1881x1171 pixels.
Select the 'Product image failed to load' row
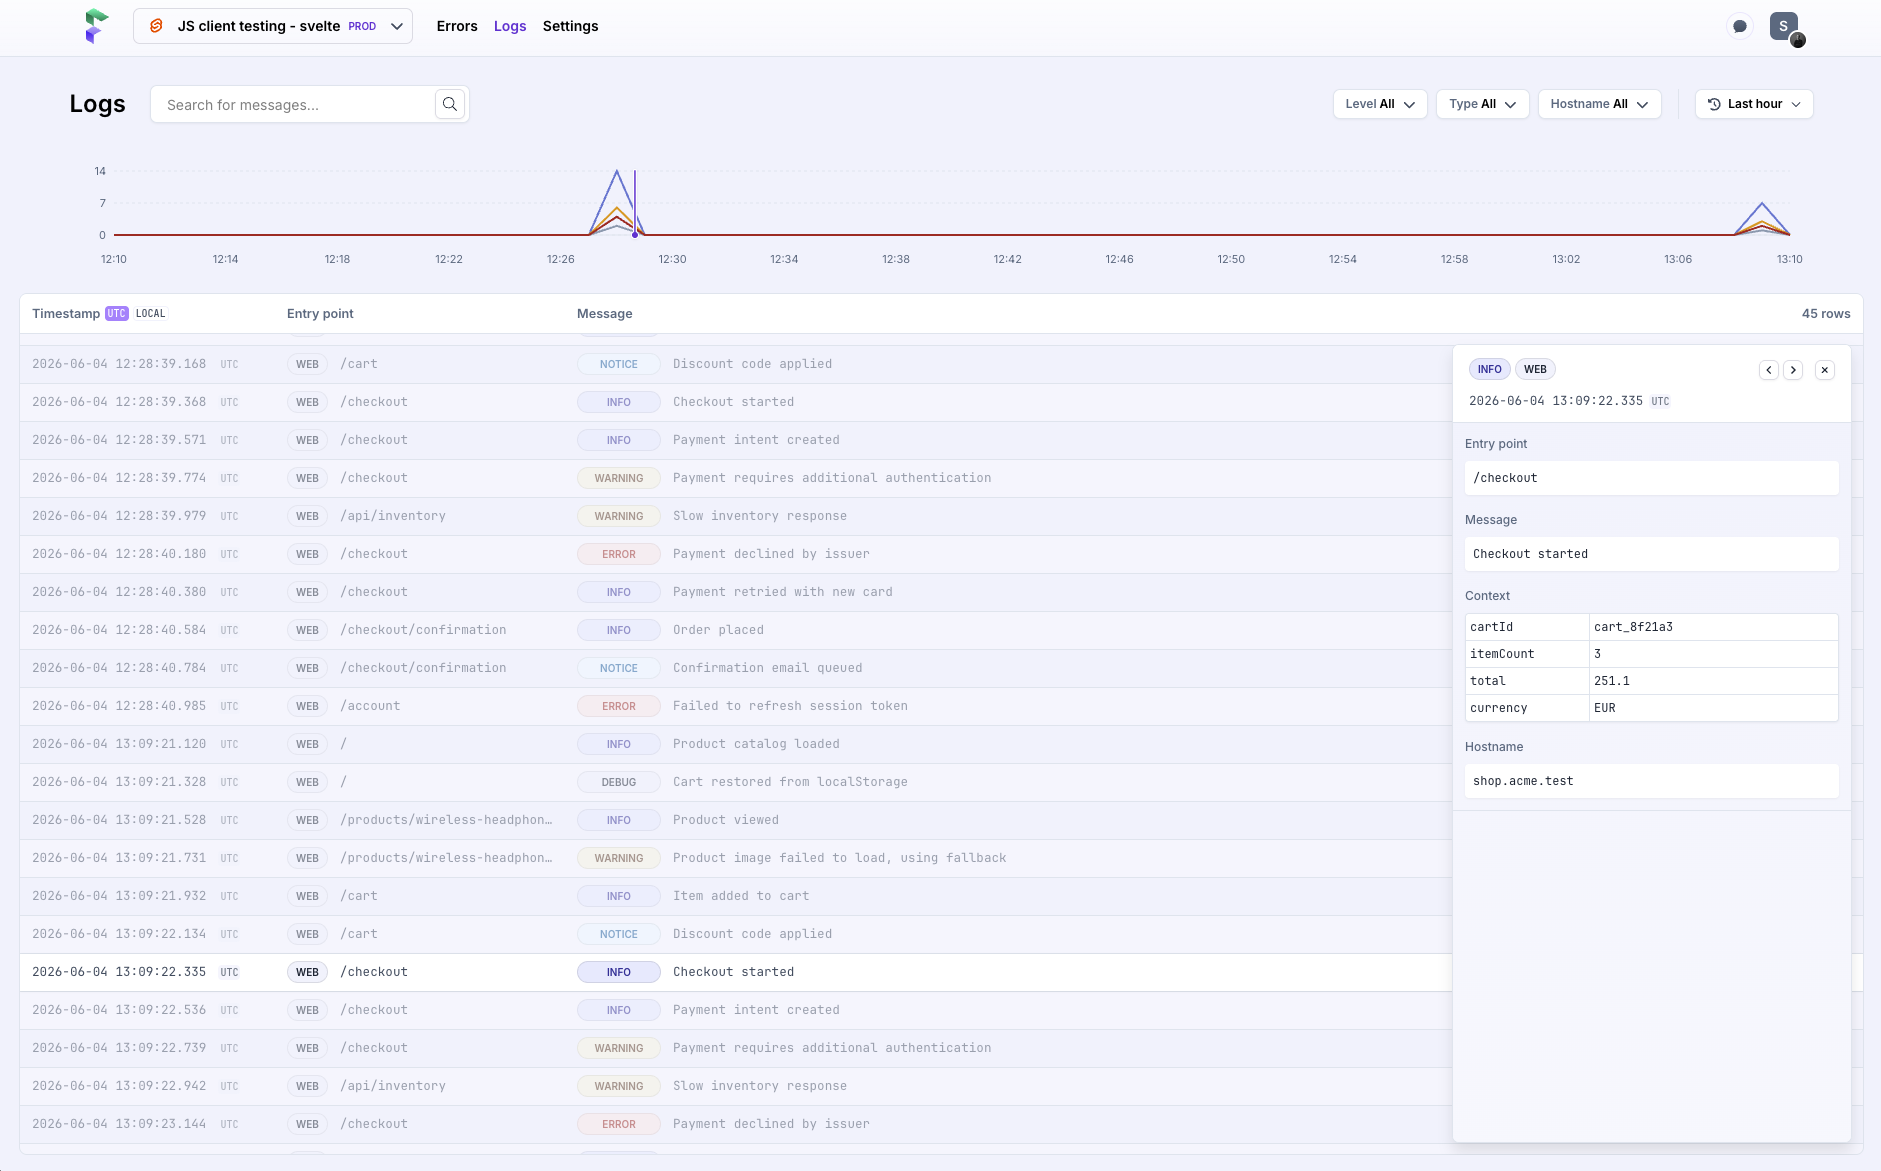735,858
